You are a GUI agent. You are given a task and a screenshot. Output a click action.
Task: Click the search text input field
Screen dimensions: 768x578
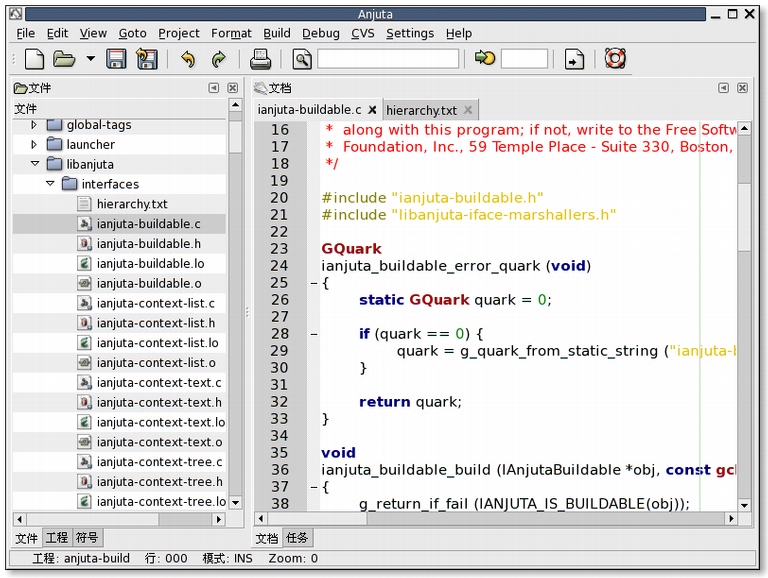click(x=388, y=59)
